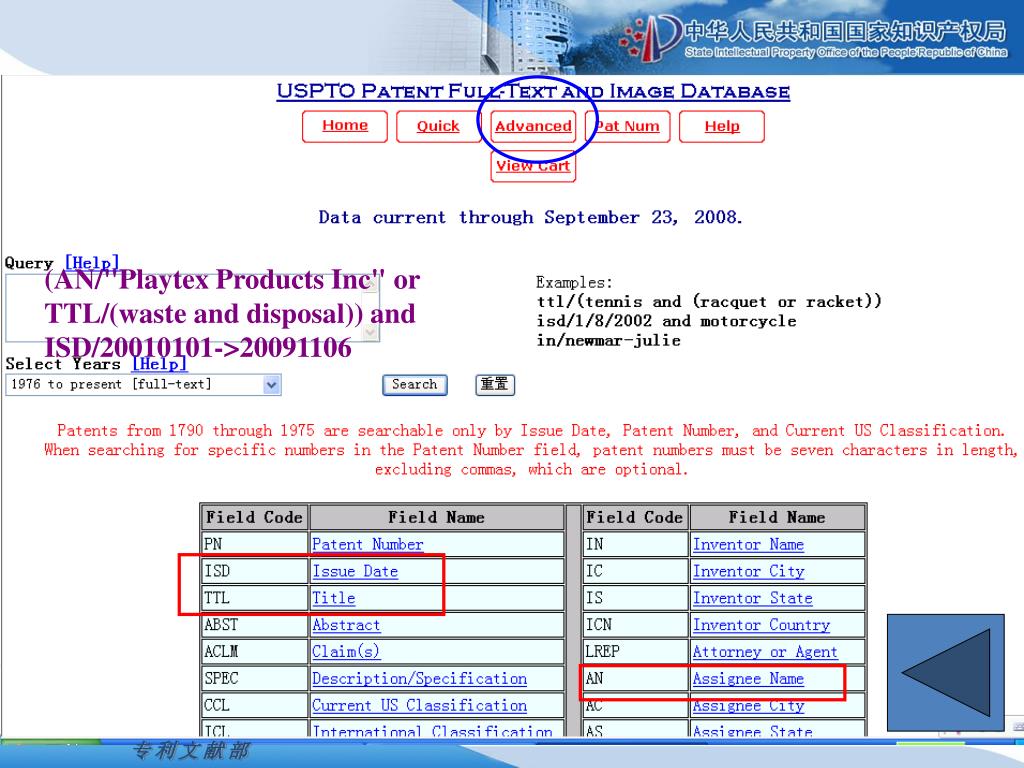Open the Assignee State link
Viewport: 1024px width, 768px height.
752,731
